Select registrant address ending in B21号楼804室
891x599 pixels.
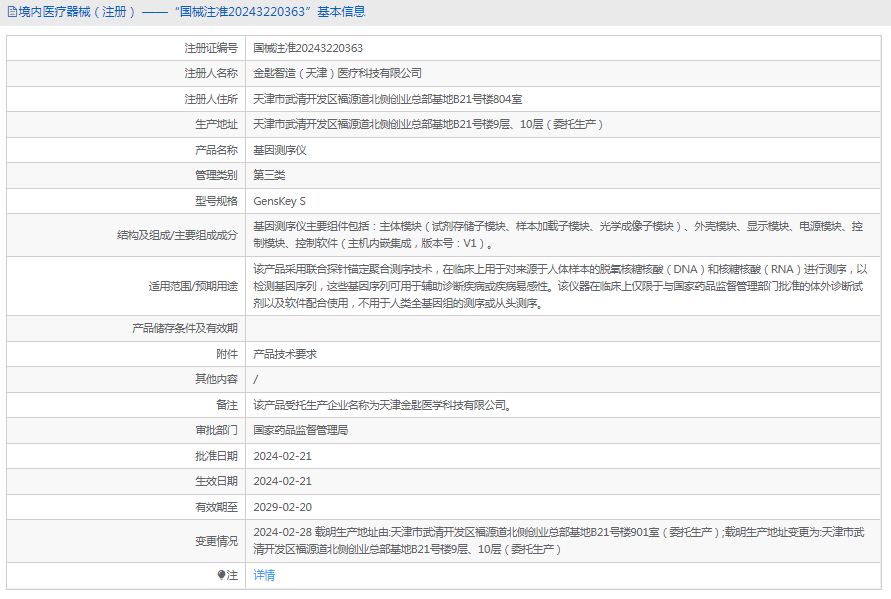(388, 99)
